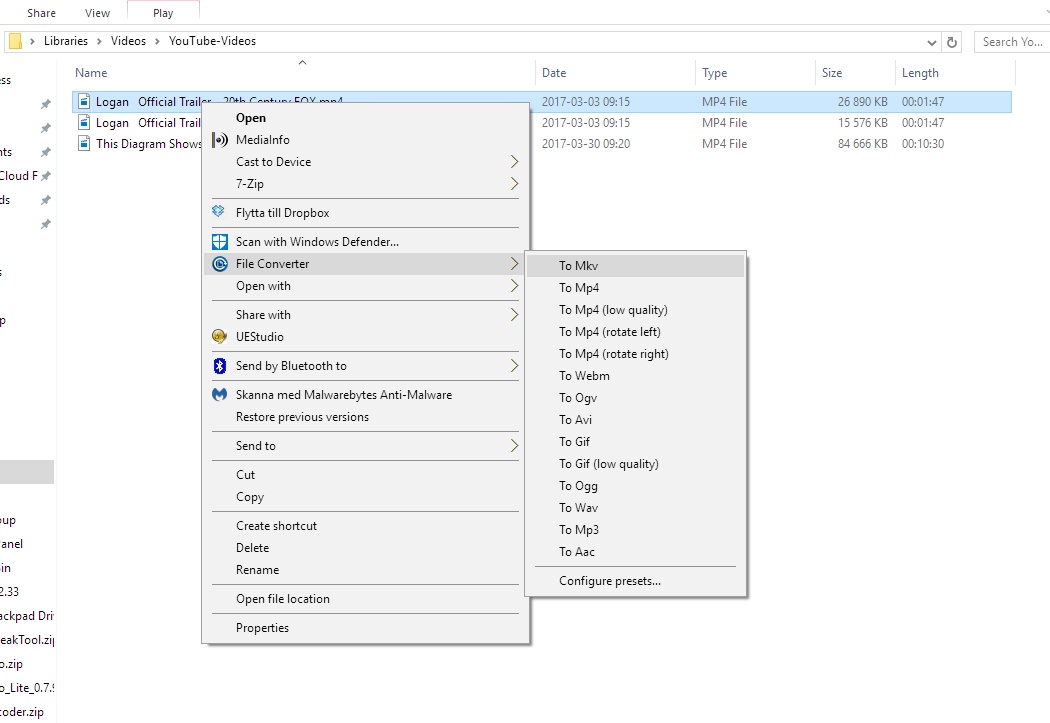
Task: Sort by the Length column header
Action: coord(956,73)
